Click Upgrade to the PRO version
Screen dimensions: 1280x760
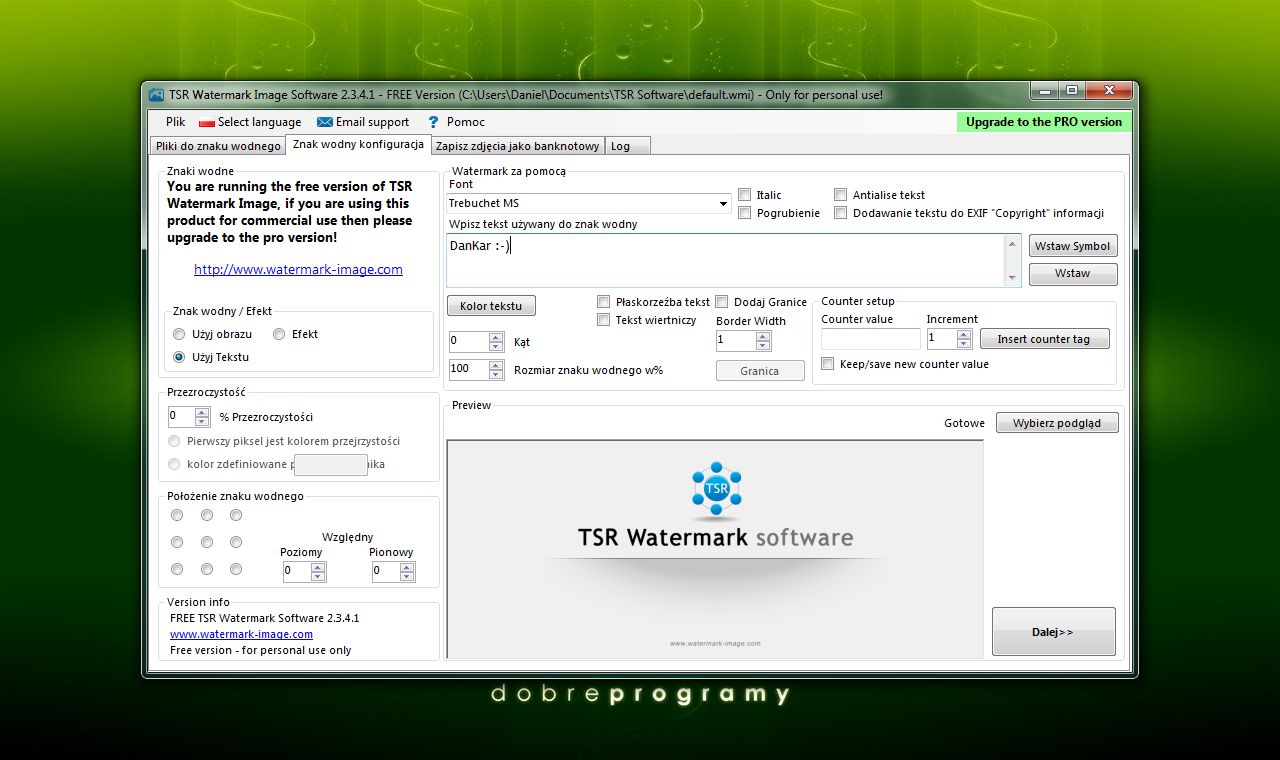pyautogui.click(x=1044, y=122)
